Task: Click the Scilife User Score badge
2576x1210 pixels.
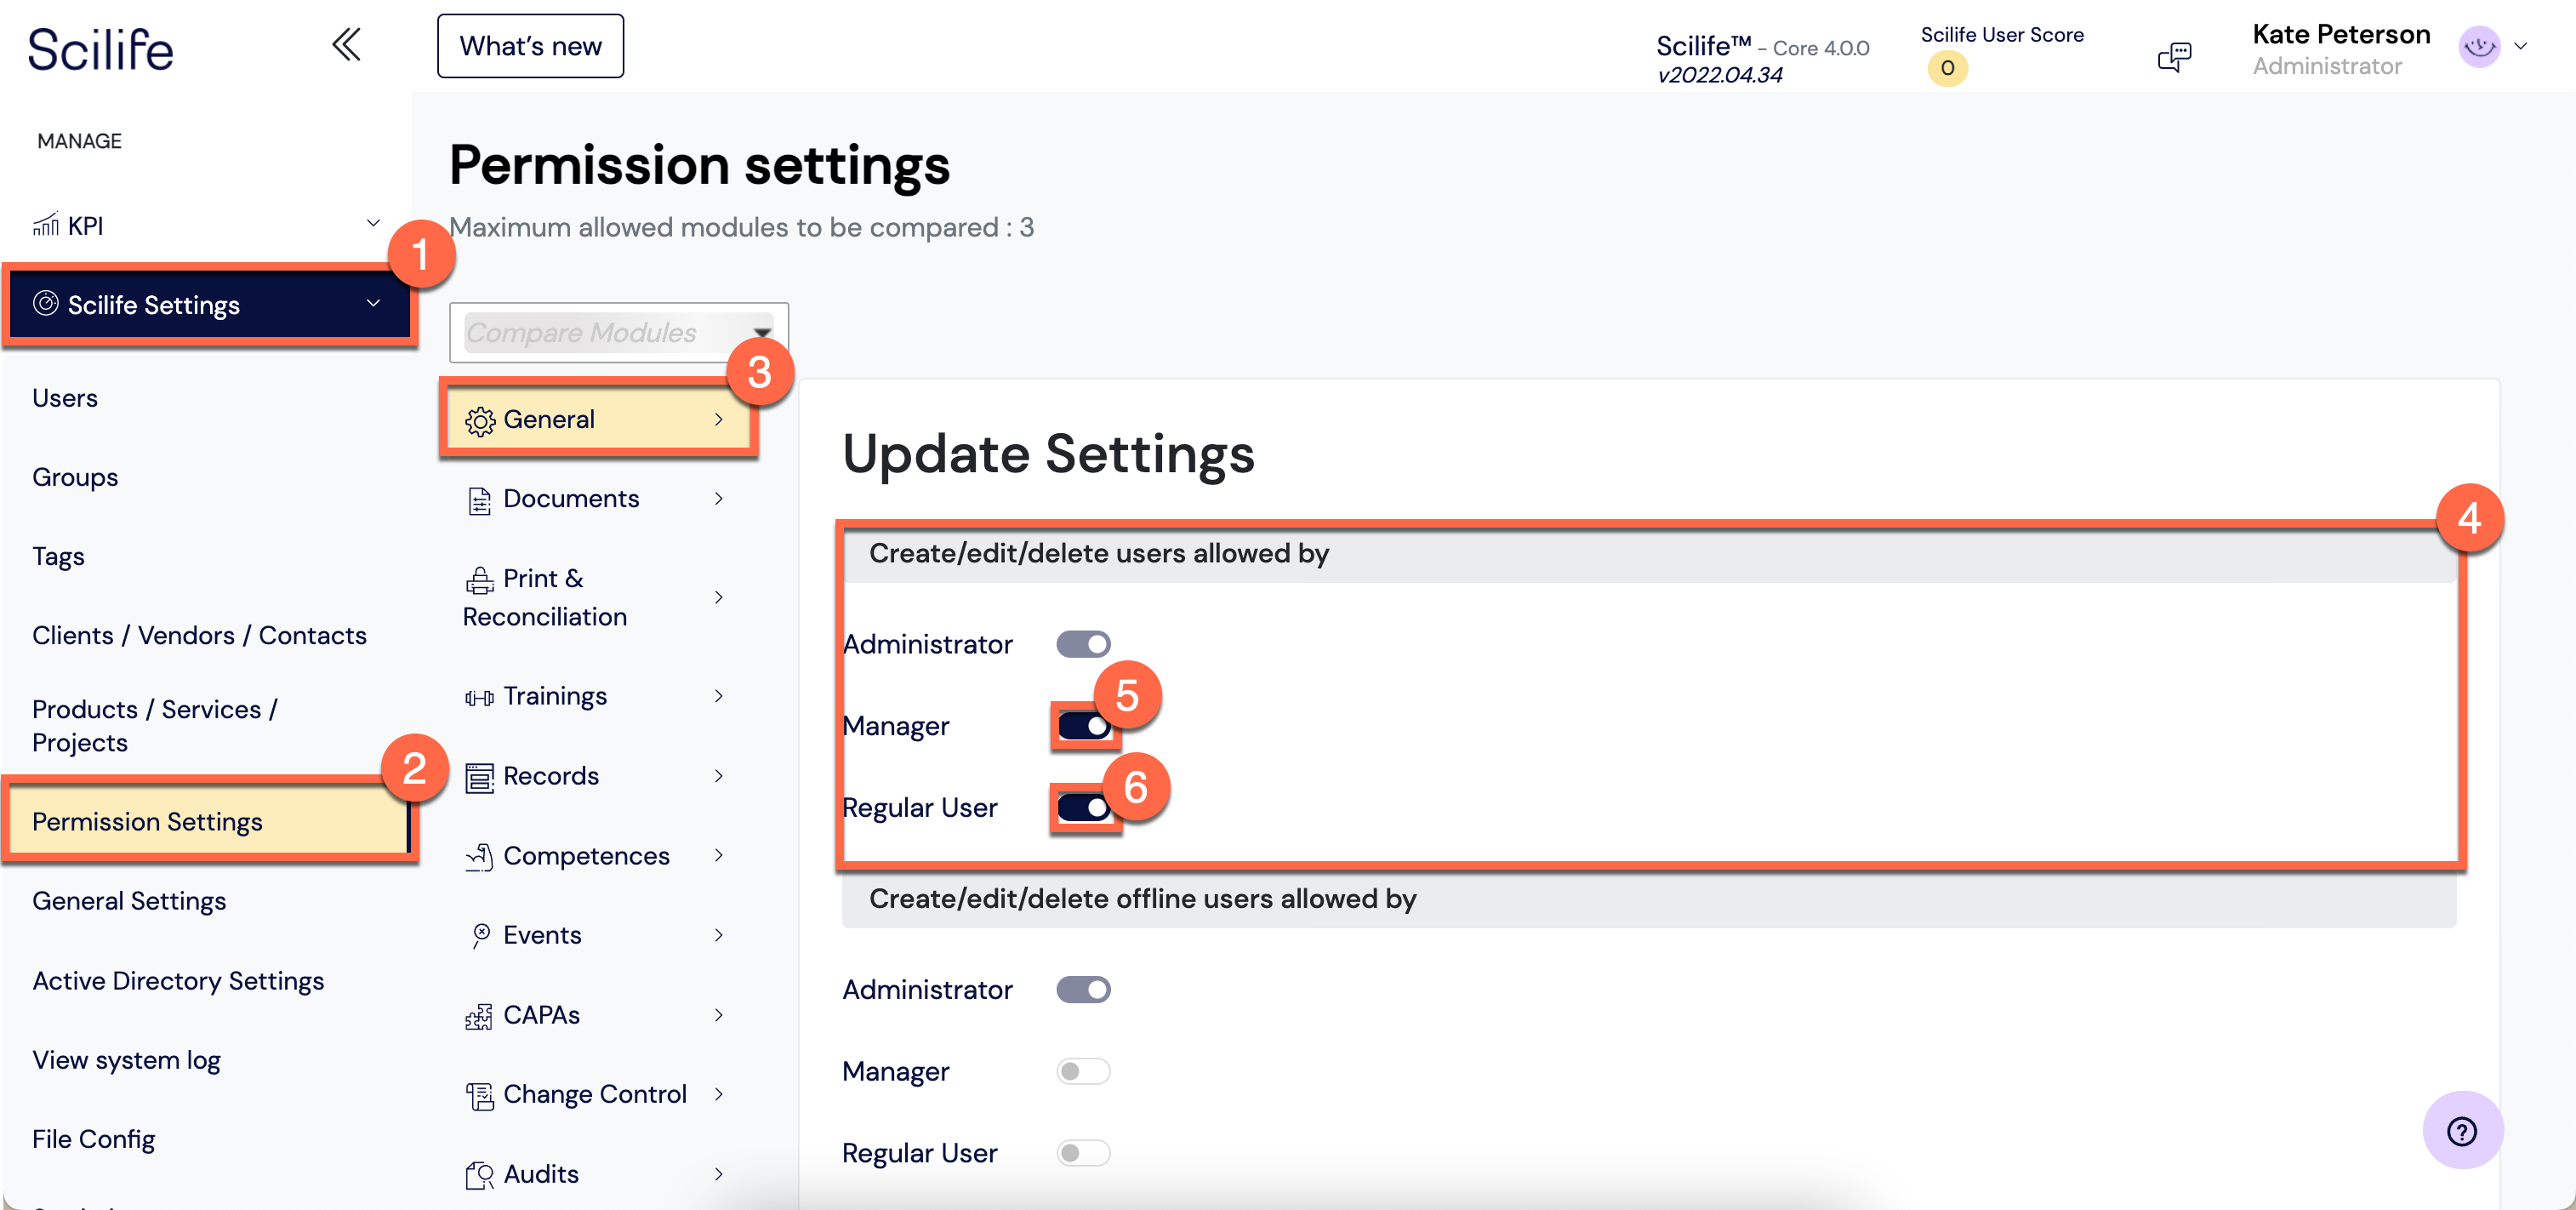Action: [1946, 68]
